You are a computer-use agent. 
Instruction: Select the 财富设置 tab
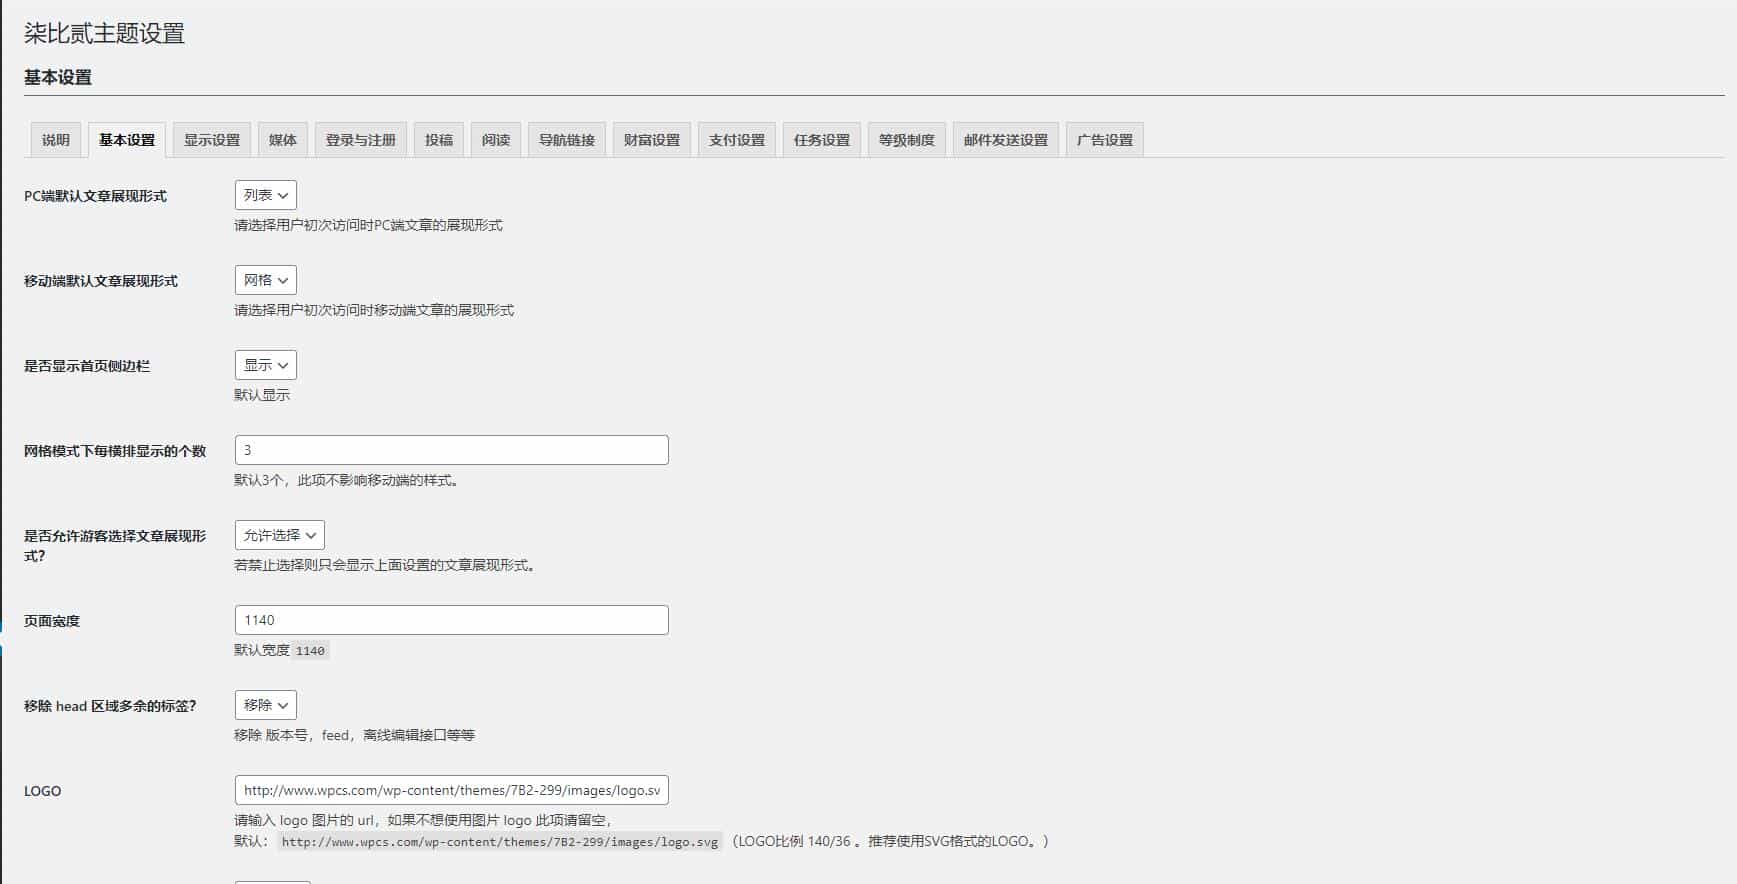[652, 140]
